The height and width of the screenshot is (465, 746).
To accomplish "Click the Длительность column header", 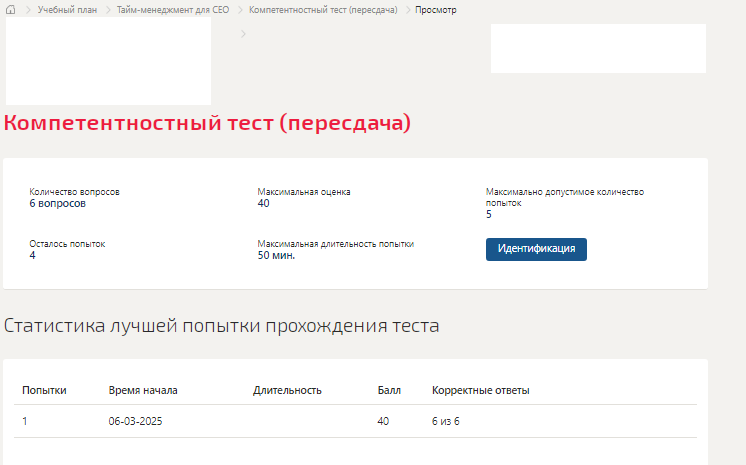I will [287, 390].
